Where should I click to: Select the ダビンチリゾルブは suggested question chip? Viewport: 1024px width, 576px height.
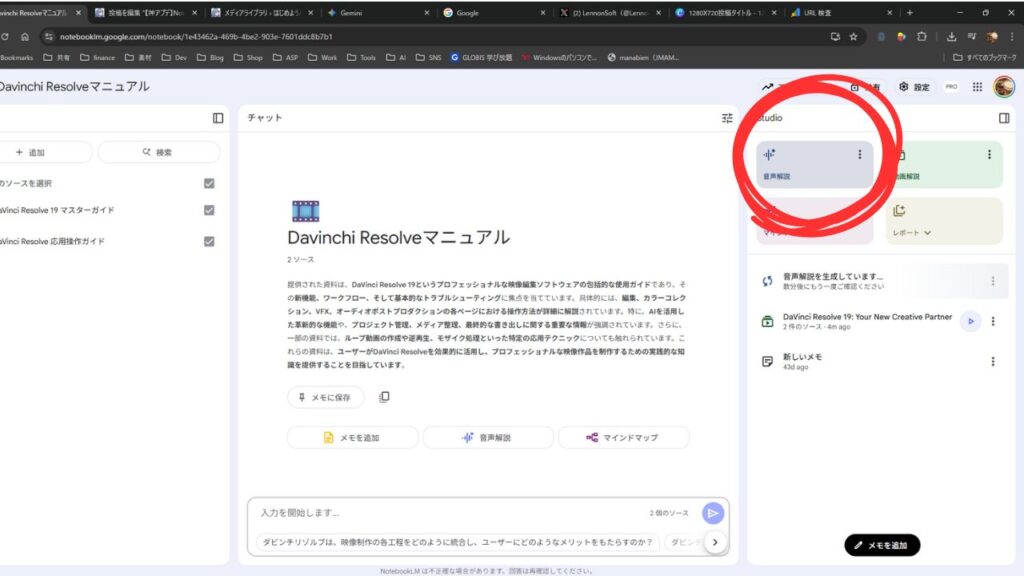tap(458, 542)
